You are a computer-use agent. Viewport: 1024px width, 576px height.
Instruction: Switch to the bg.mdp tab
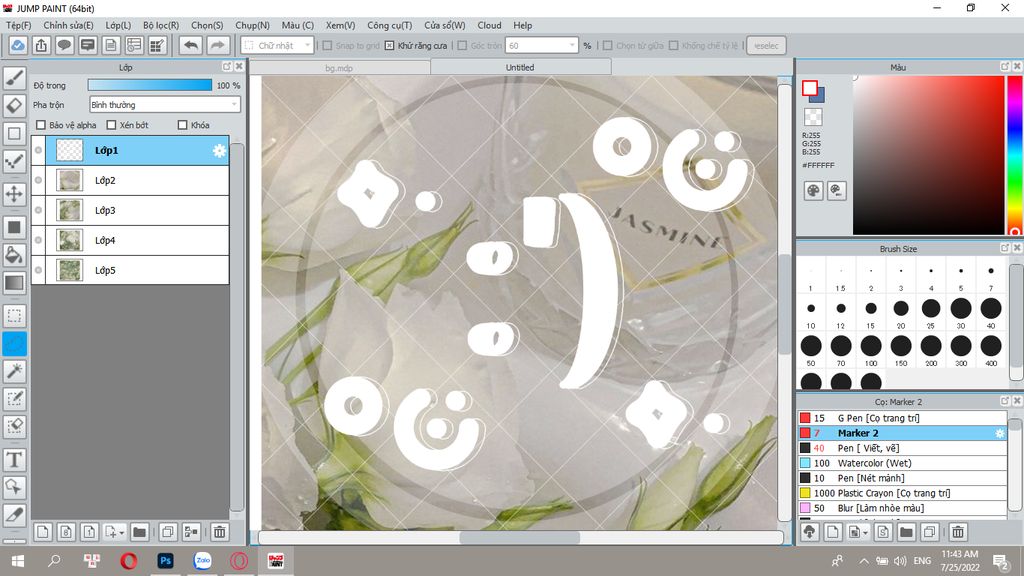tap(339, 67)
